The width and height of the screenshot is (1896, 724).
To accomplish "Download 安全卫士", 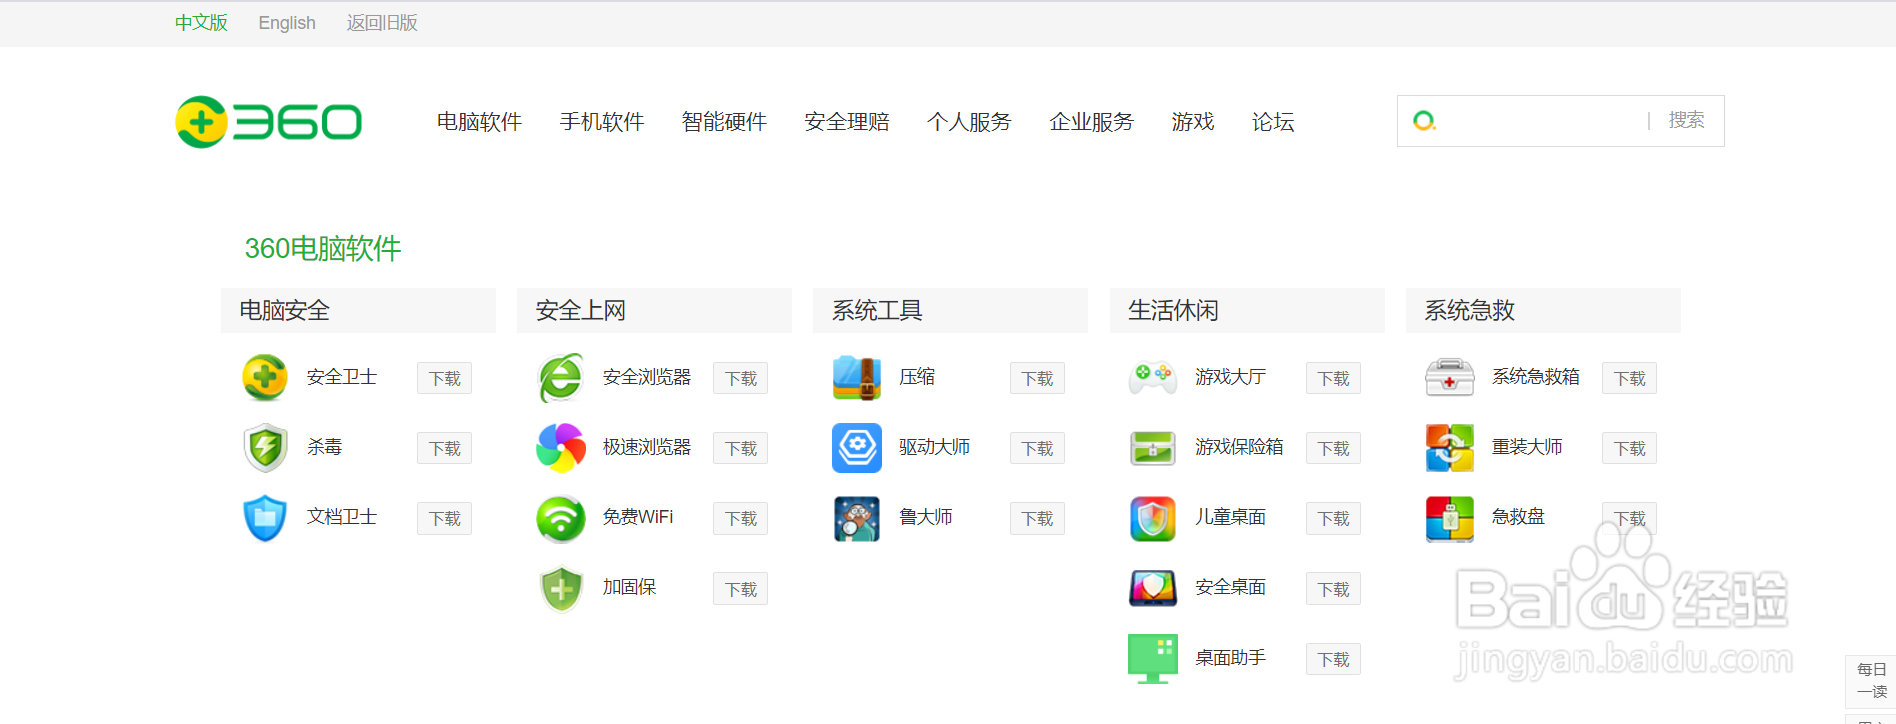I will 444,378.
